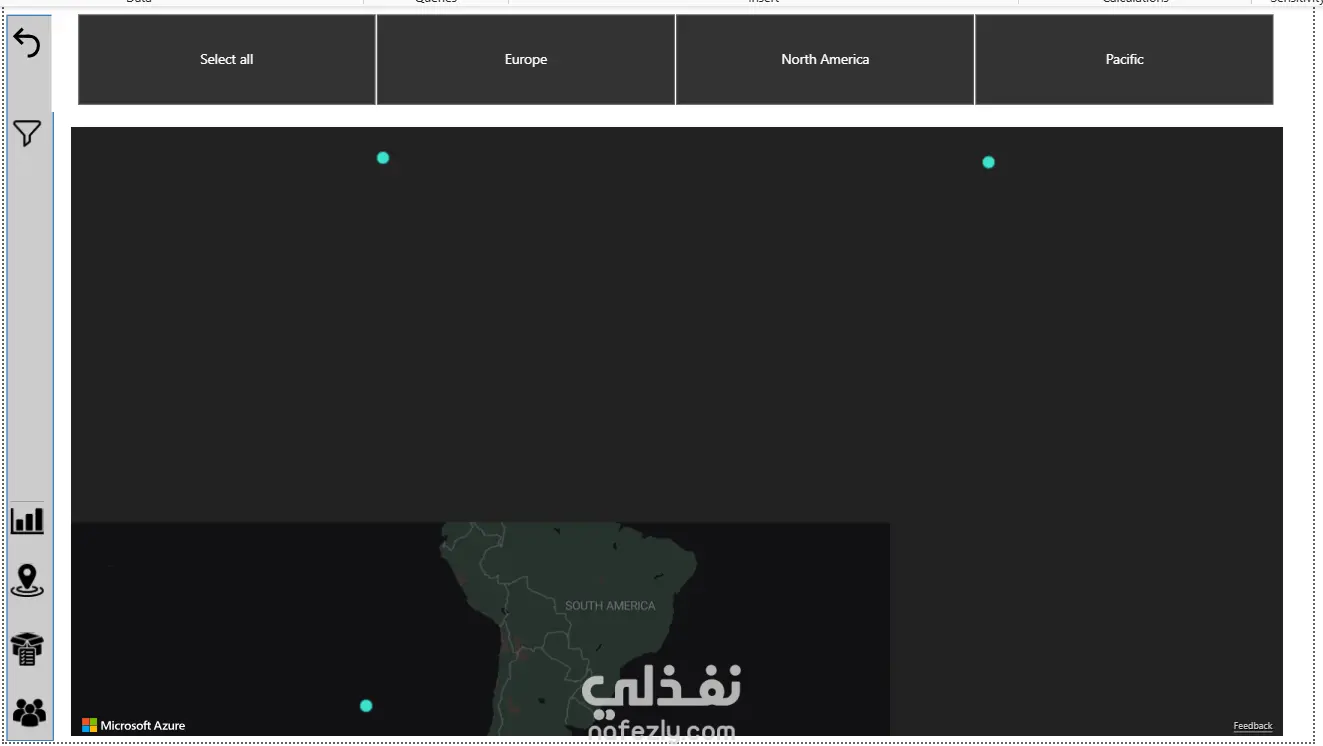The width and height of the screenshot is (1323, 746).
Task: Open the map location pin page icon
Action: pyautogui.click(x=27, y=580)
